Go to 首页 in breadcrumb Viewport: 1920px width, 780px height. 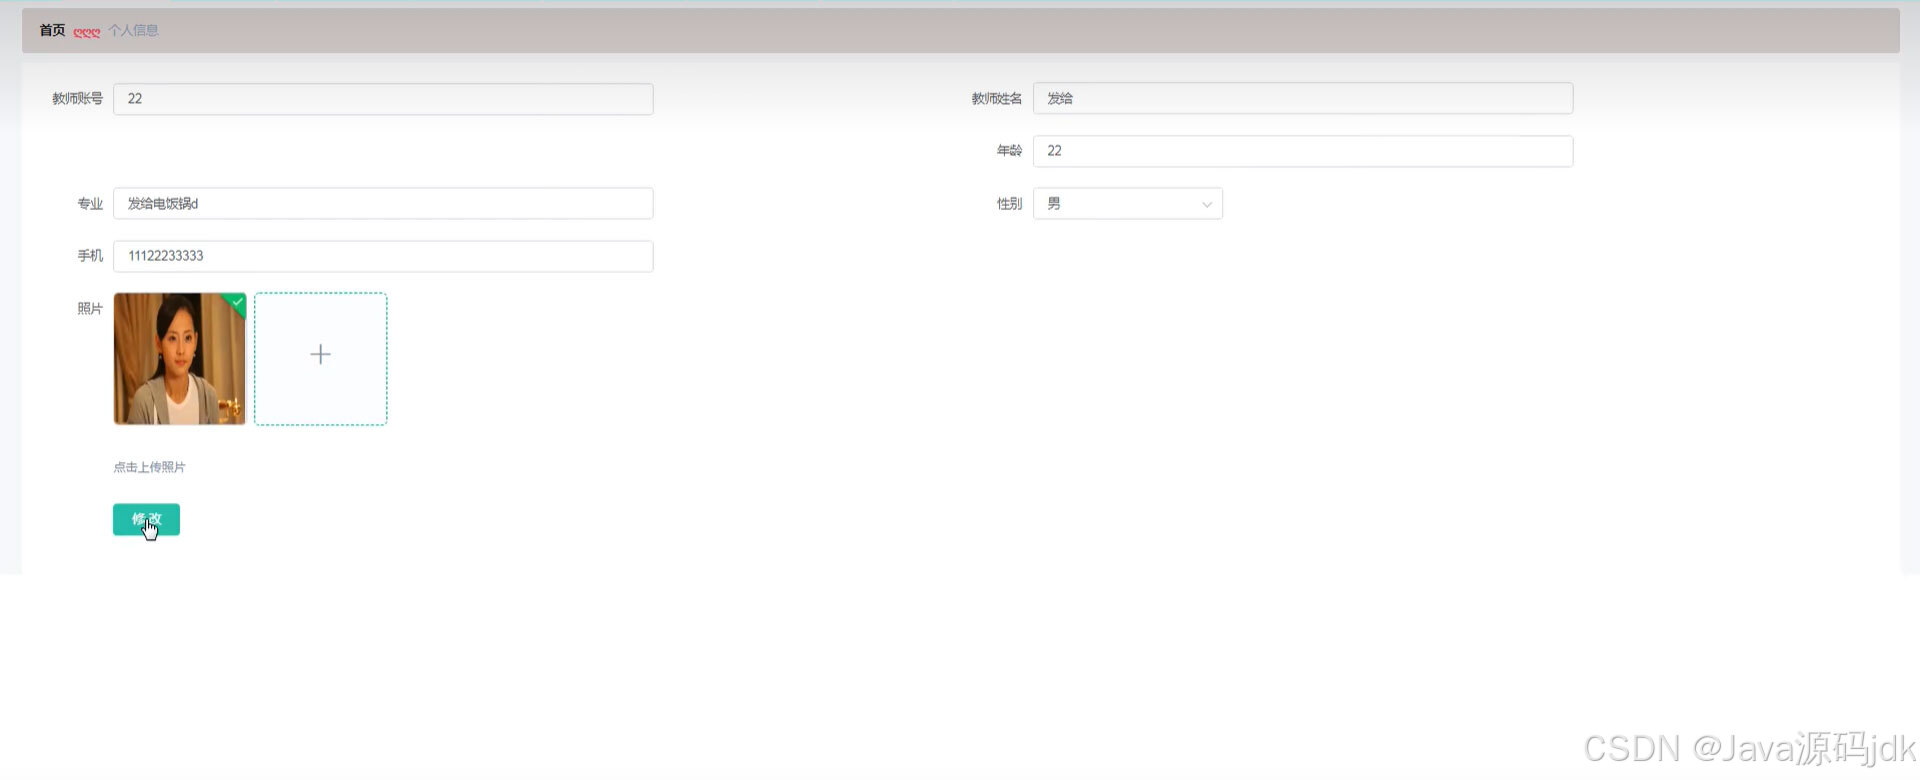tap(52, 31)
